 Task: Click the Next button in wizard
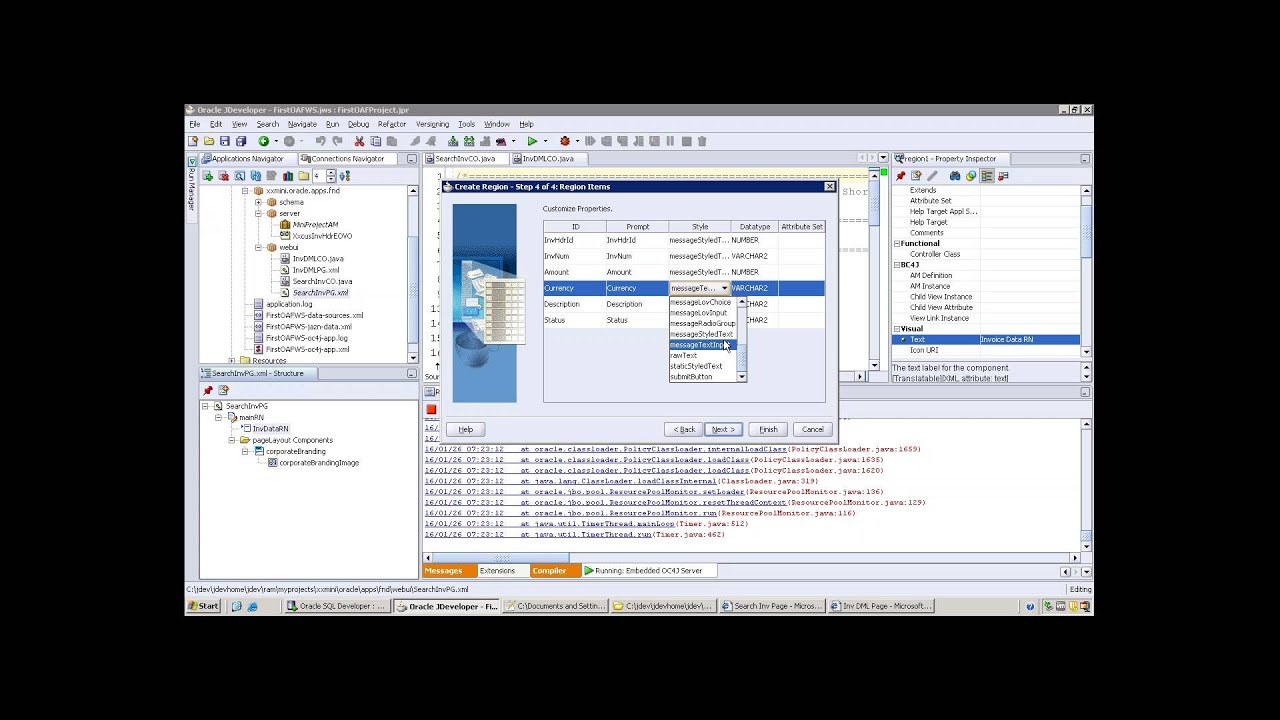[x=722, y=429]
